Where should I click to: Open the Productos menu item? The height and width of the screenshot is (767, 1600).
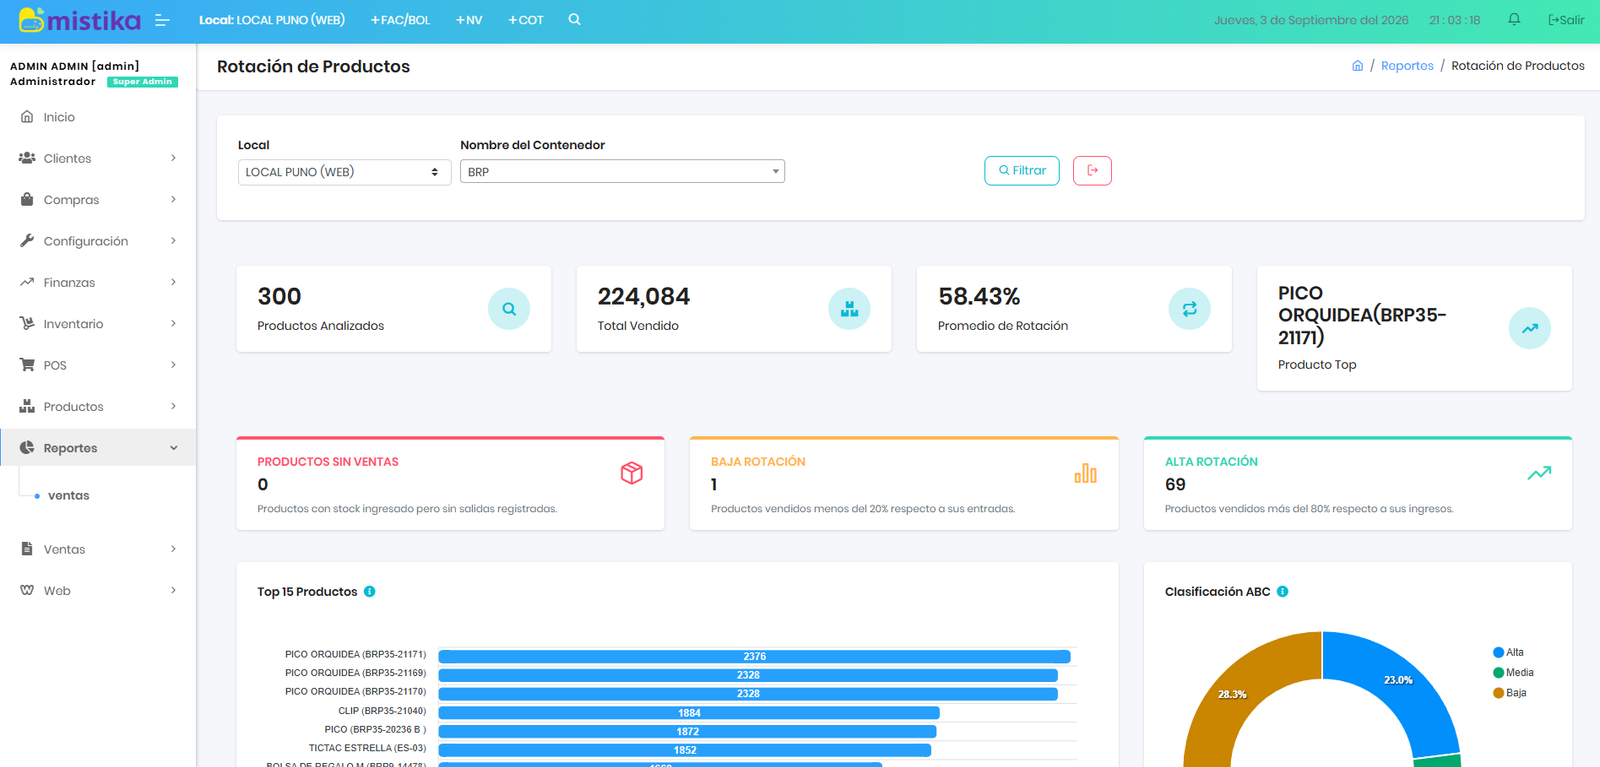[x=98, y=406]
